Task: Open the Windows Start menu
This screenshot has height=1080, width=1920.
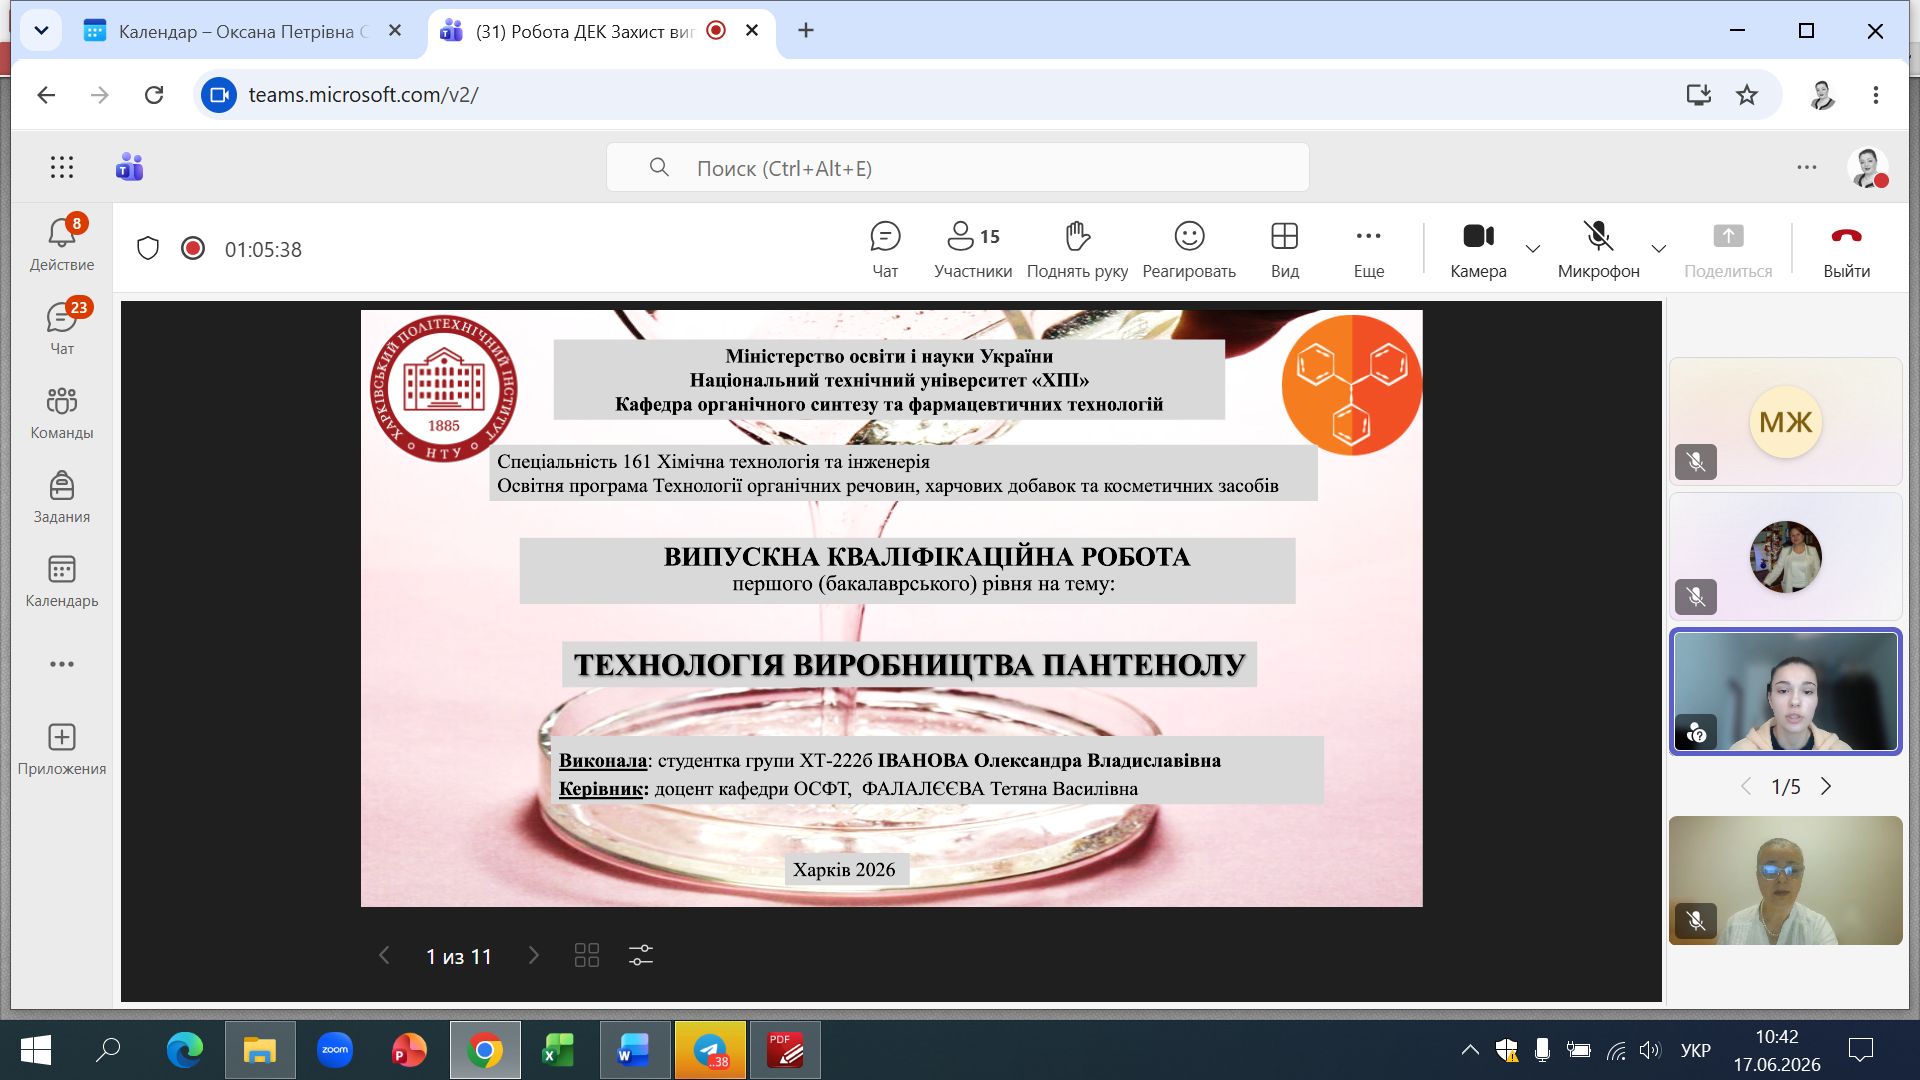Action: point(36,1050)
